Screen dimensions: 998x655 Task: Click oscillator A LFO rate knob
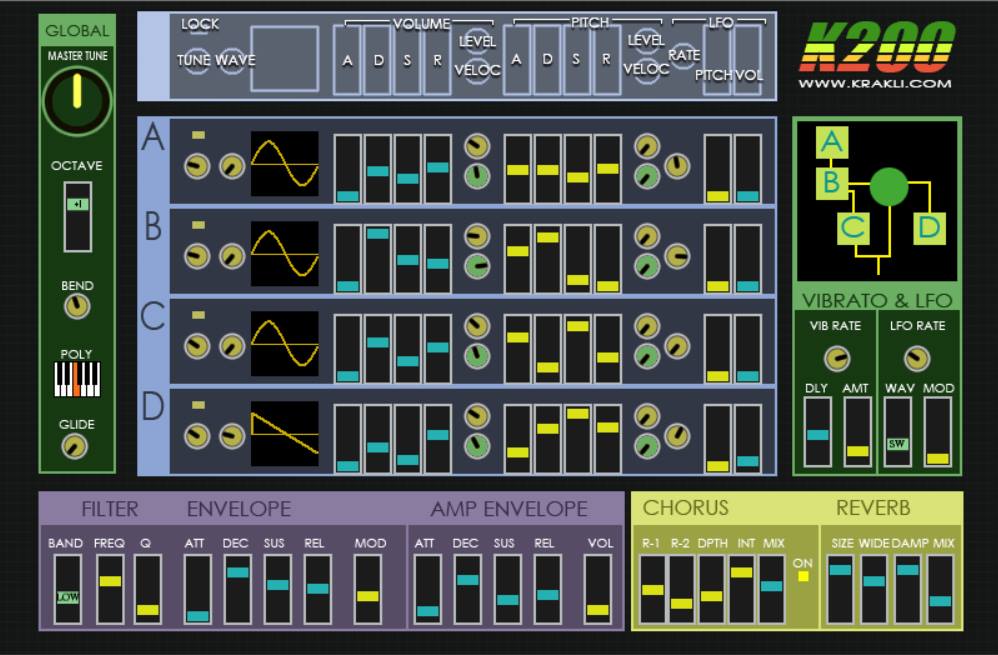677,166
